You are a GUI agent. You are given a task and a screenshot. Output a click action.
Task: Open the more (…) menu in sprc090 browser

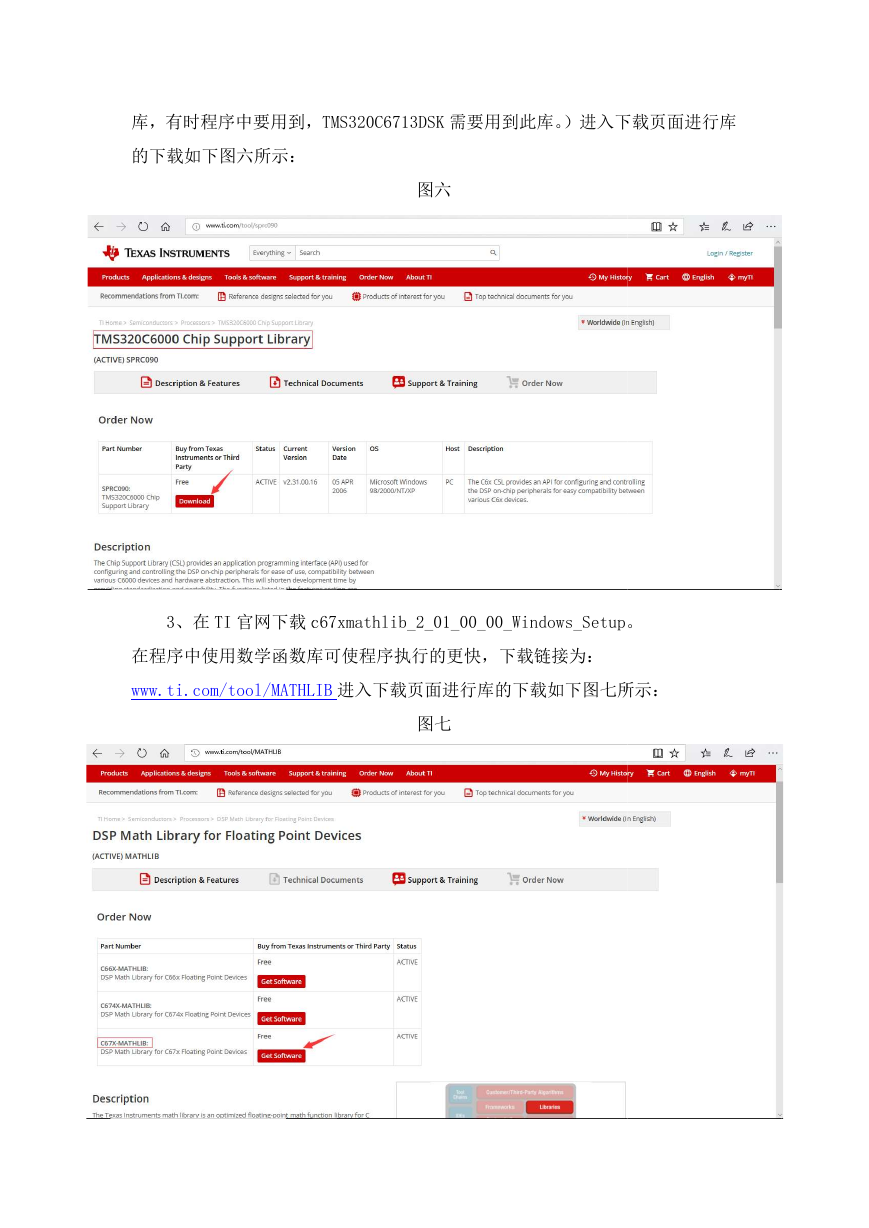(771, 227)
